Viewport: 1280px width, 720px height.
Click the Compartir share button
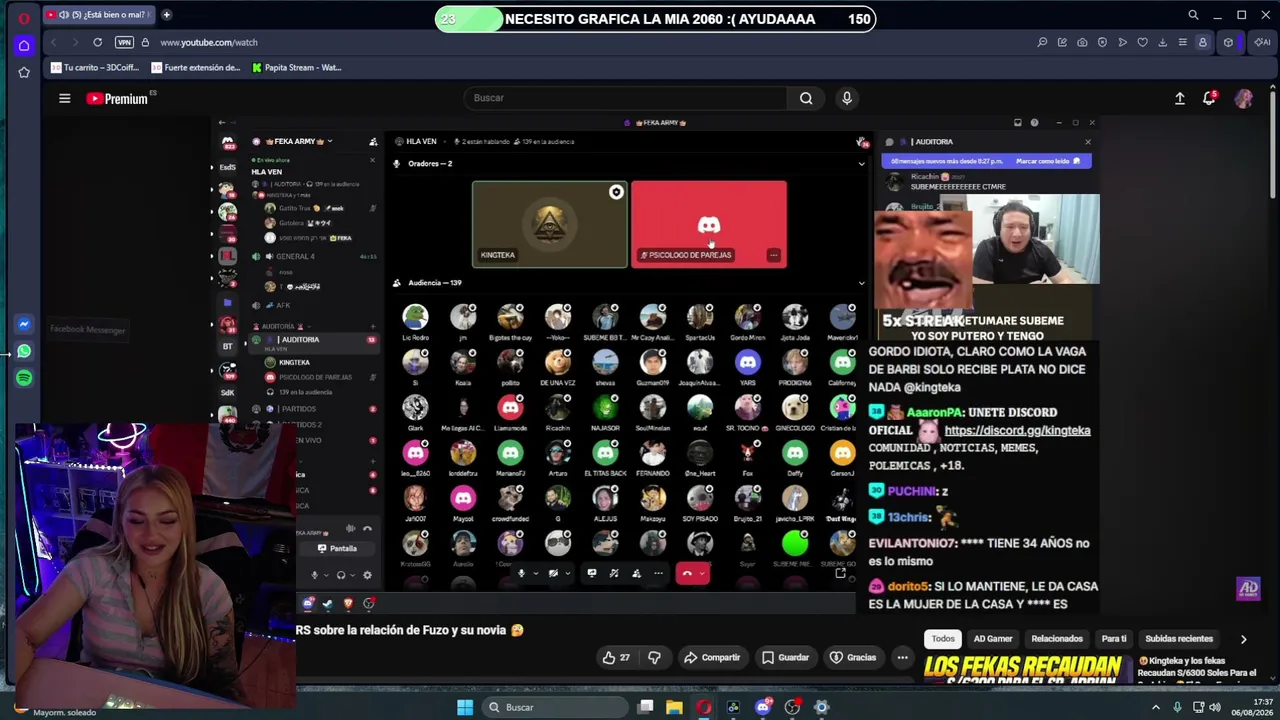click(x=712, y=657)
